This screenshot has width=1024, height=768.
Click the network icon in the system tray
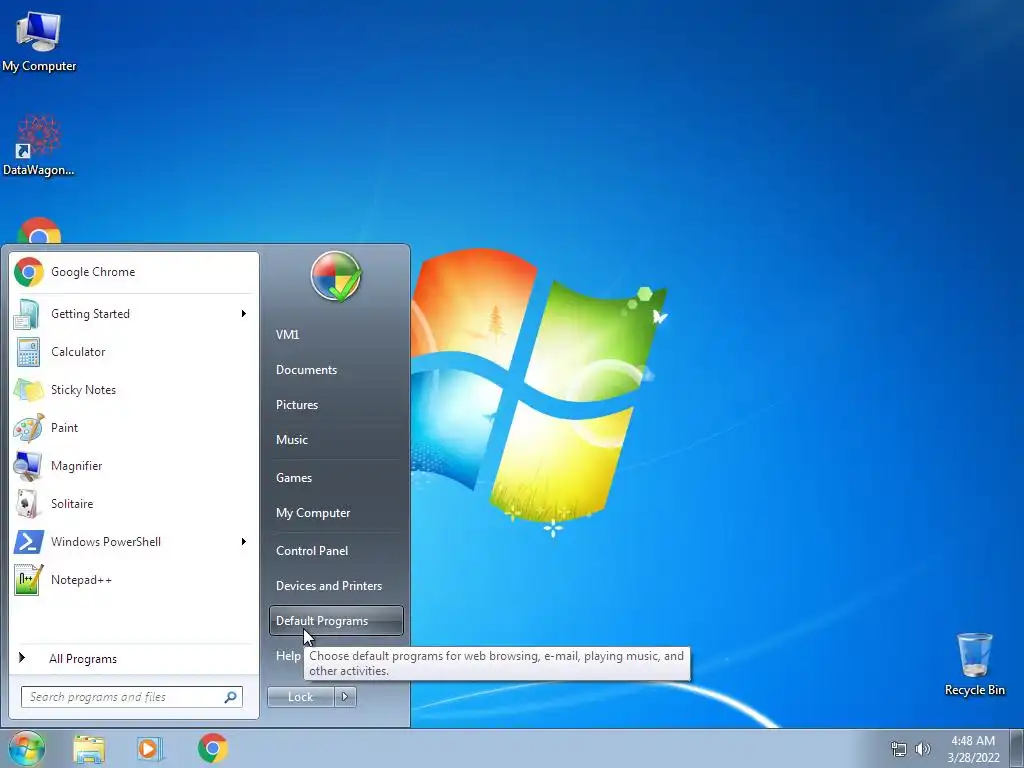pos(899,749)
